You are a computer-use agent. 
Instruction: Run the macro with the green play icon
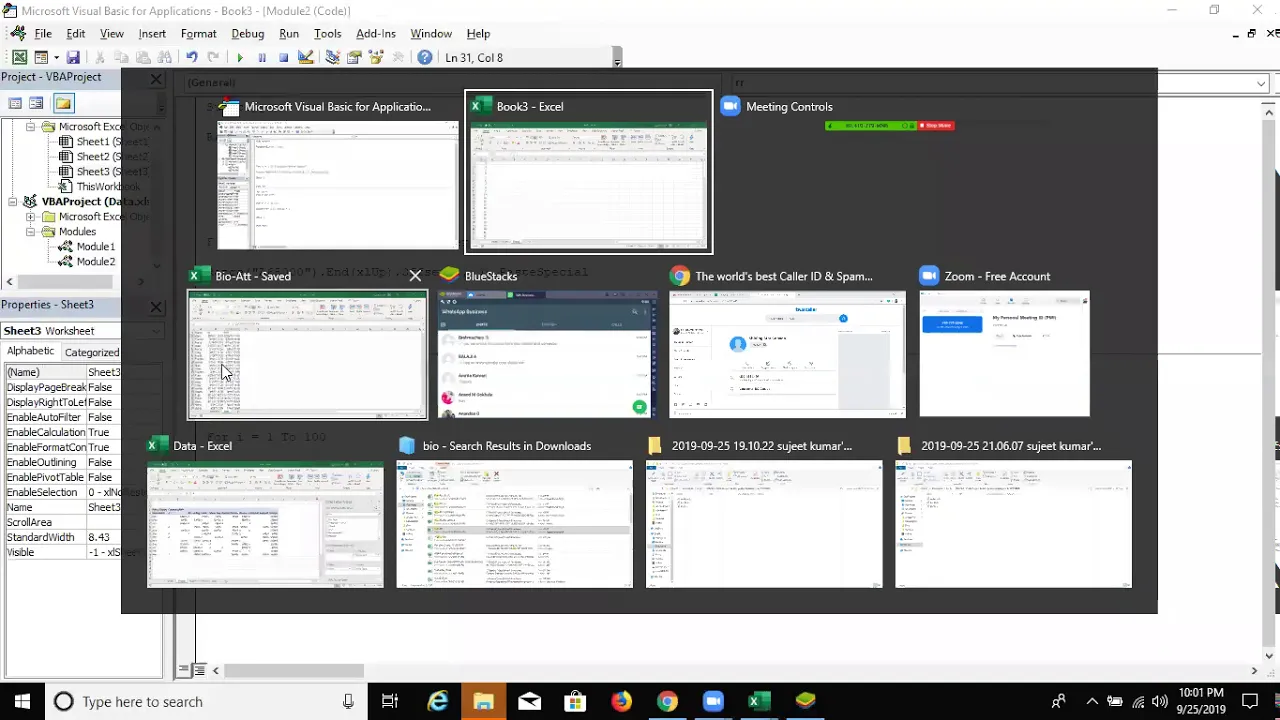click(239, 58)
